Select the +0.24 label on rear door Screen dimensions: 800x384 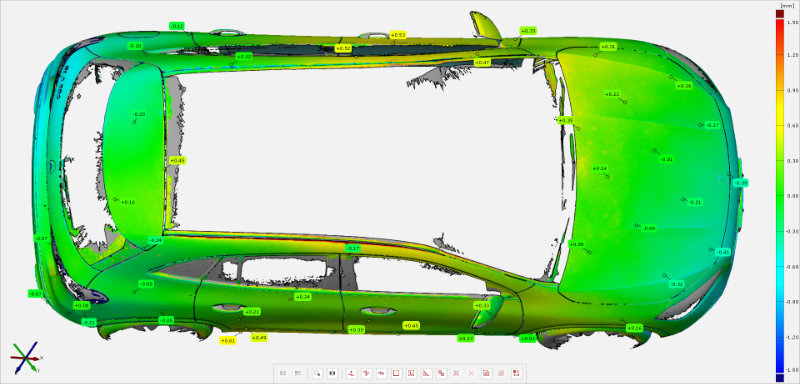303,297
